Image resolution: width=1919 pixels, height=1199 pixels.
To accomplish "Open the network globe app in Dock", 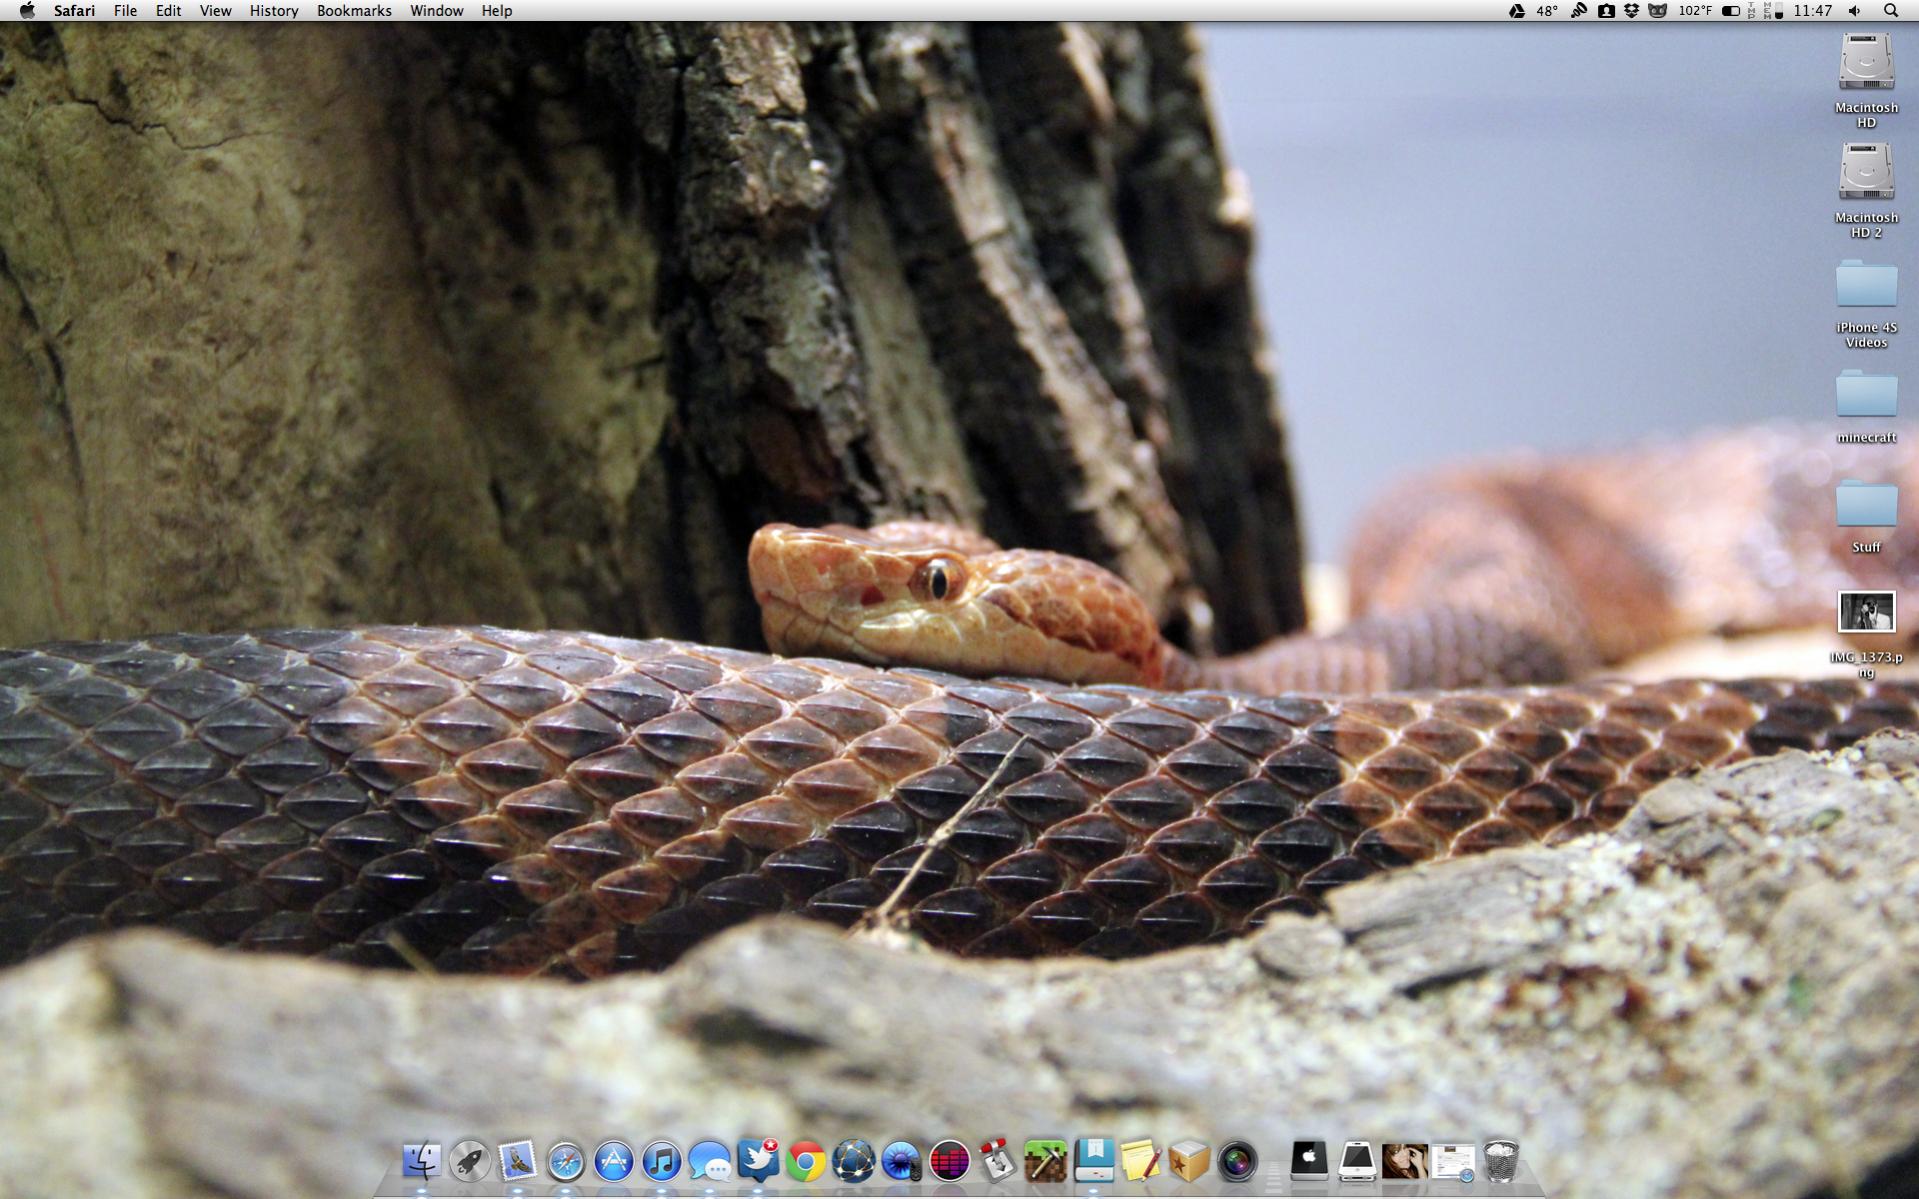I will pyautogui.click(x=853, y=1161).
